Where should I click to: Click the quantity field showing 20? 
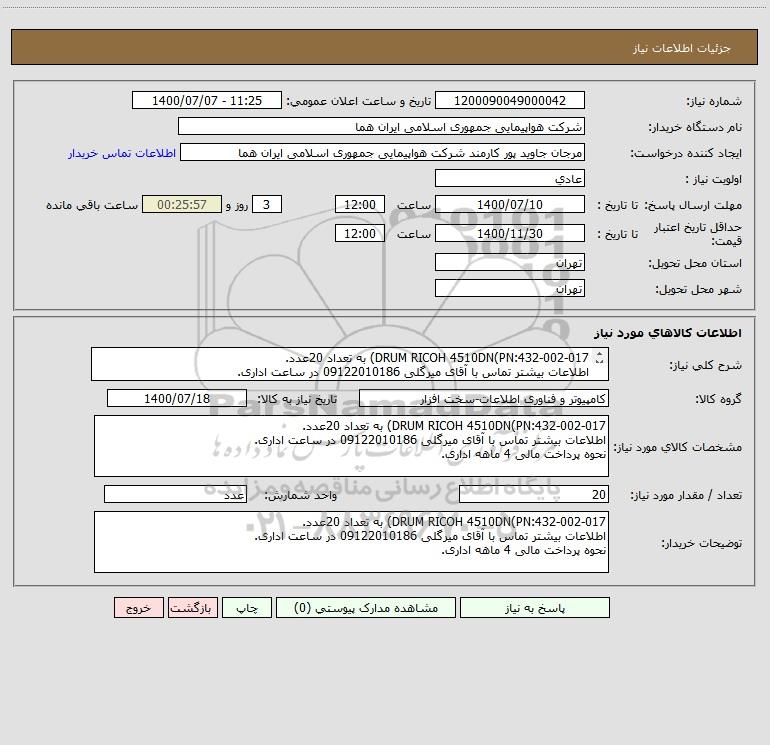tap(534, 494)
